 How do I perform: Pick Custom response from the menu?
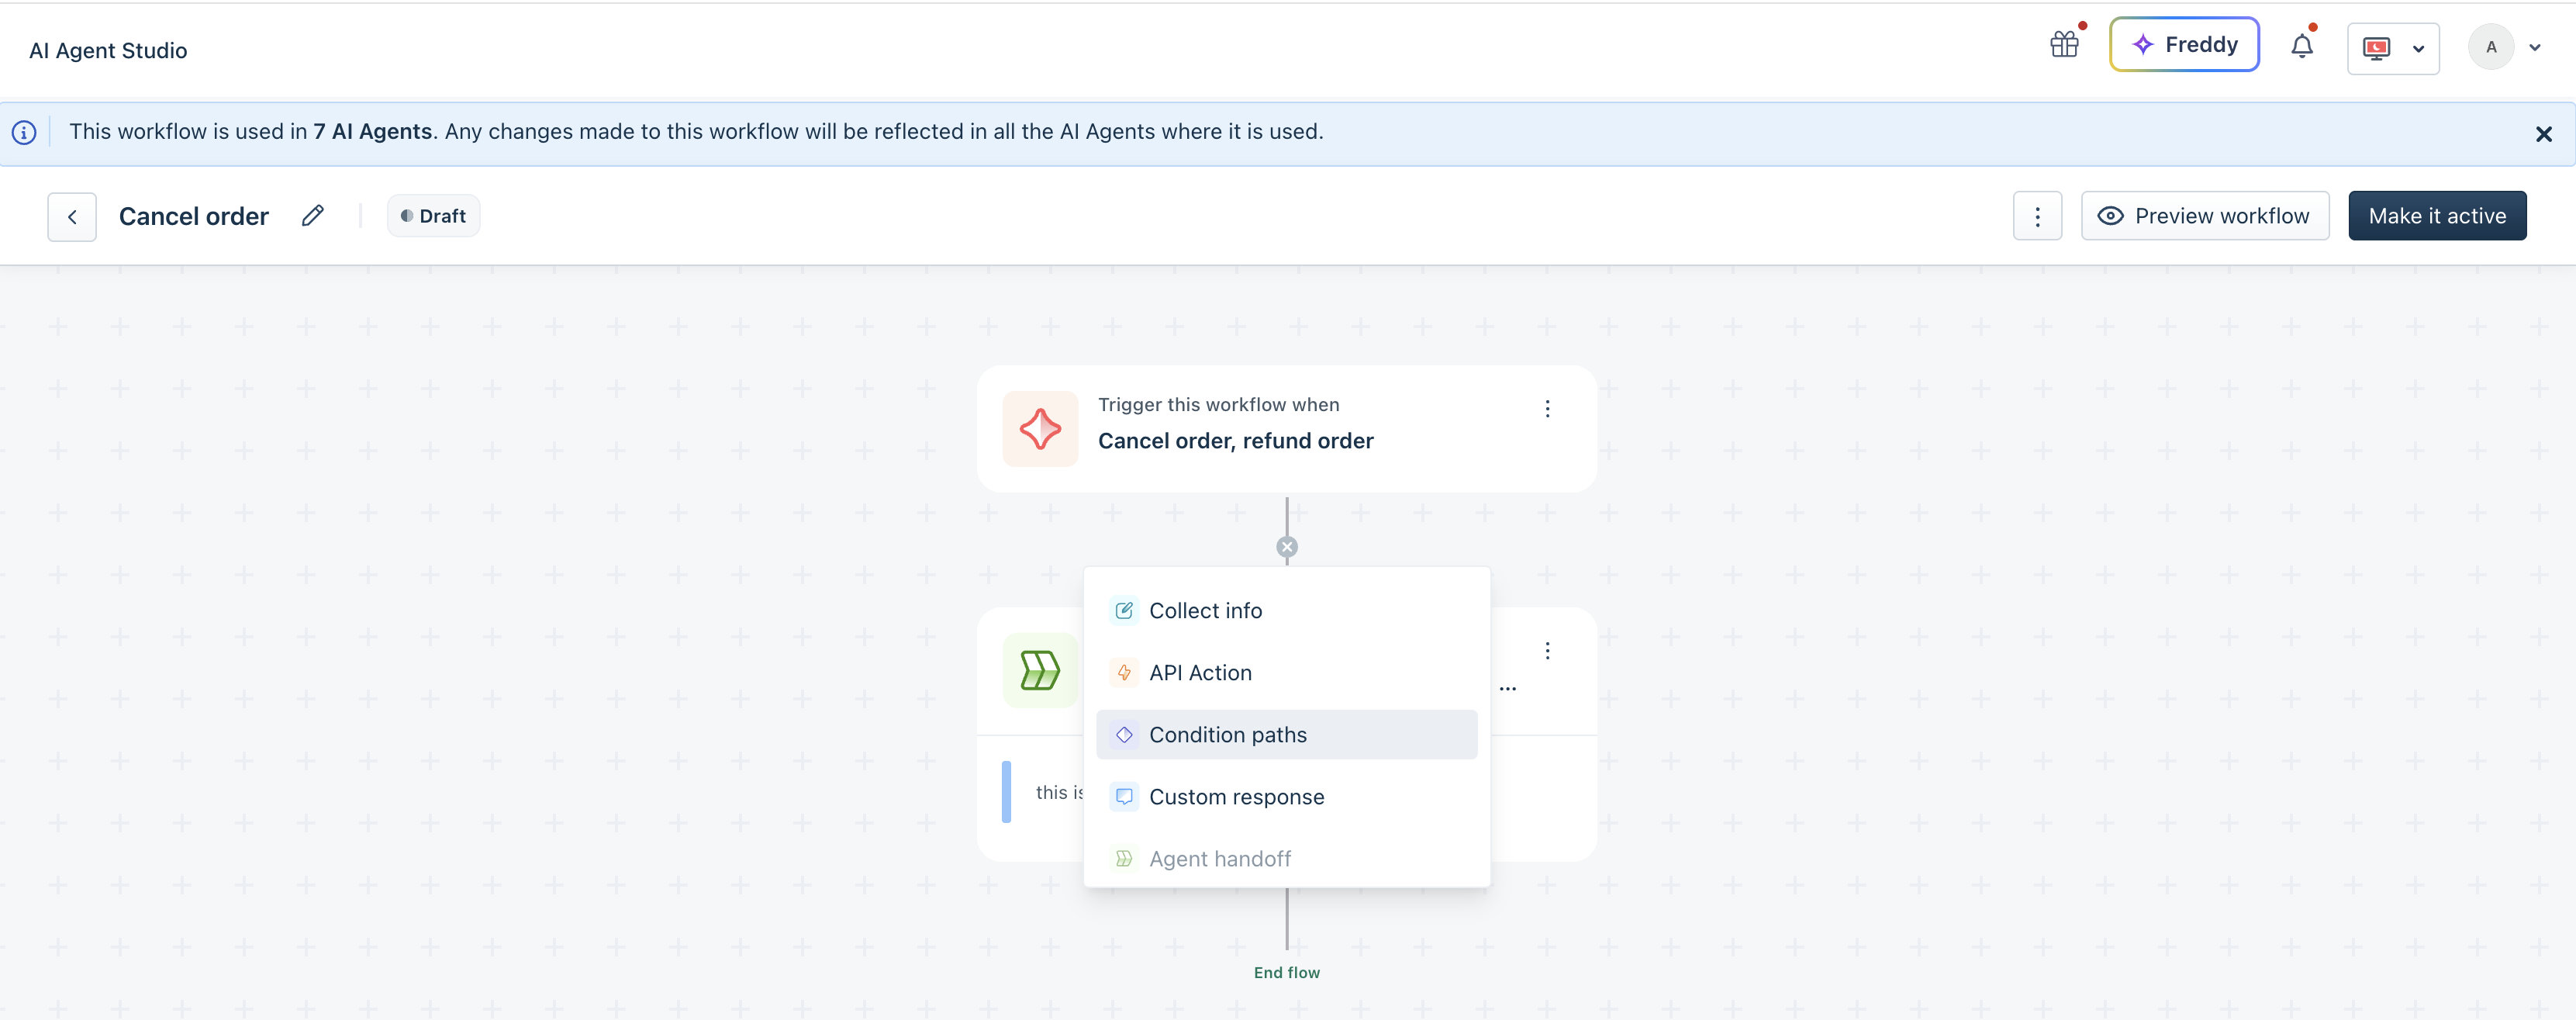click(1236, 797)
